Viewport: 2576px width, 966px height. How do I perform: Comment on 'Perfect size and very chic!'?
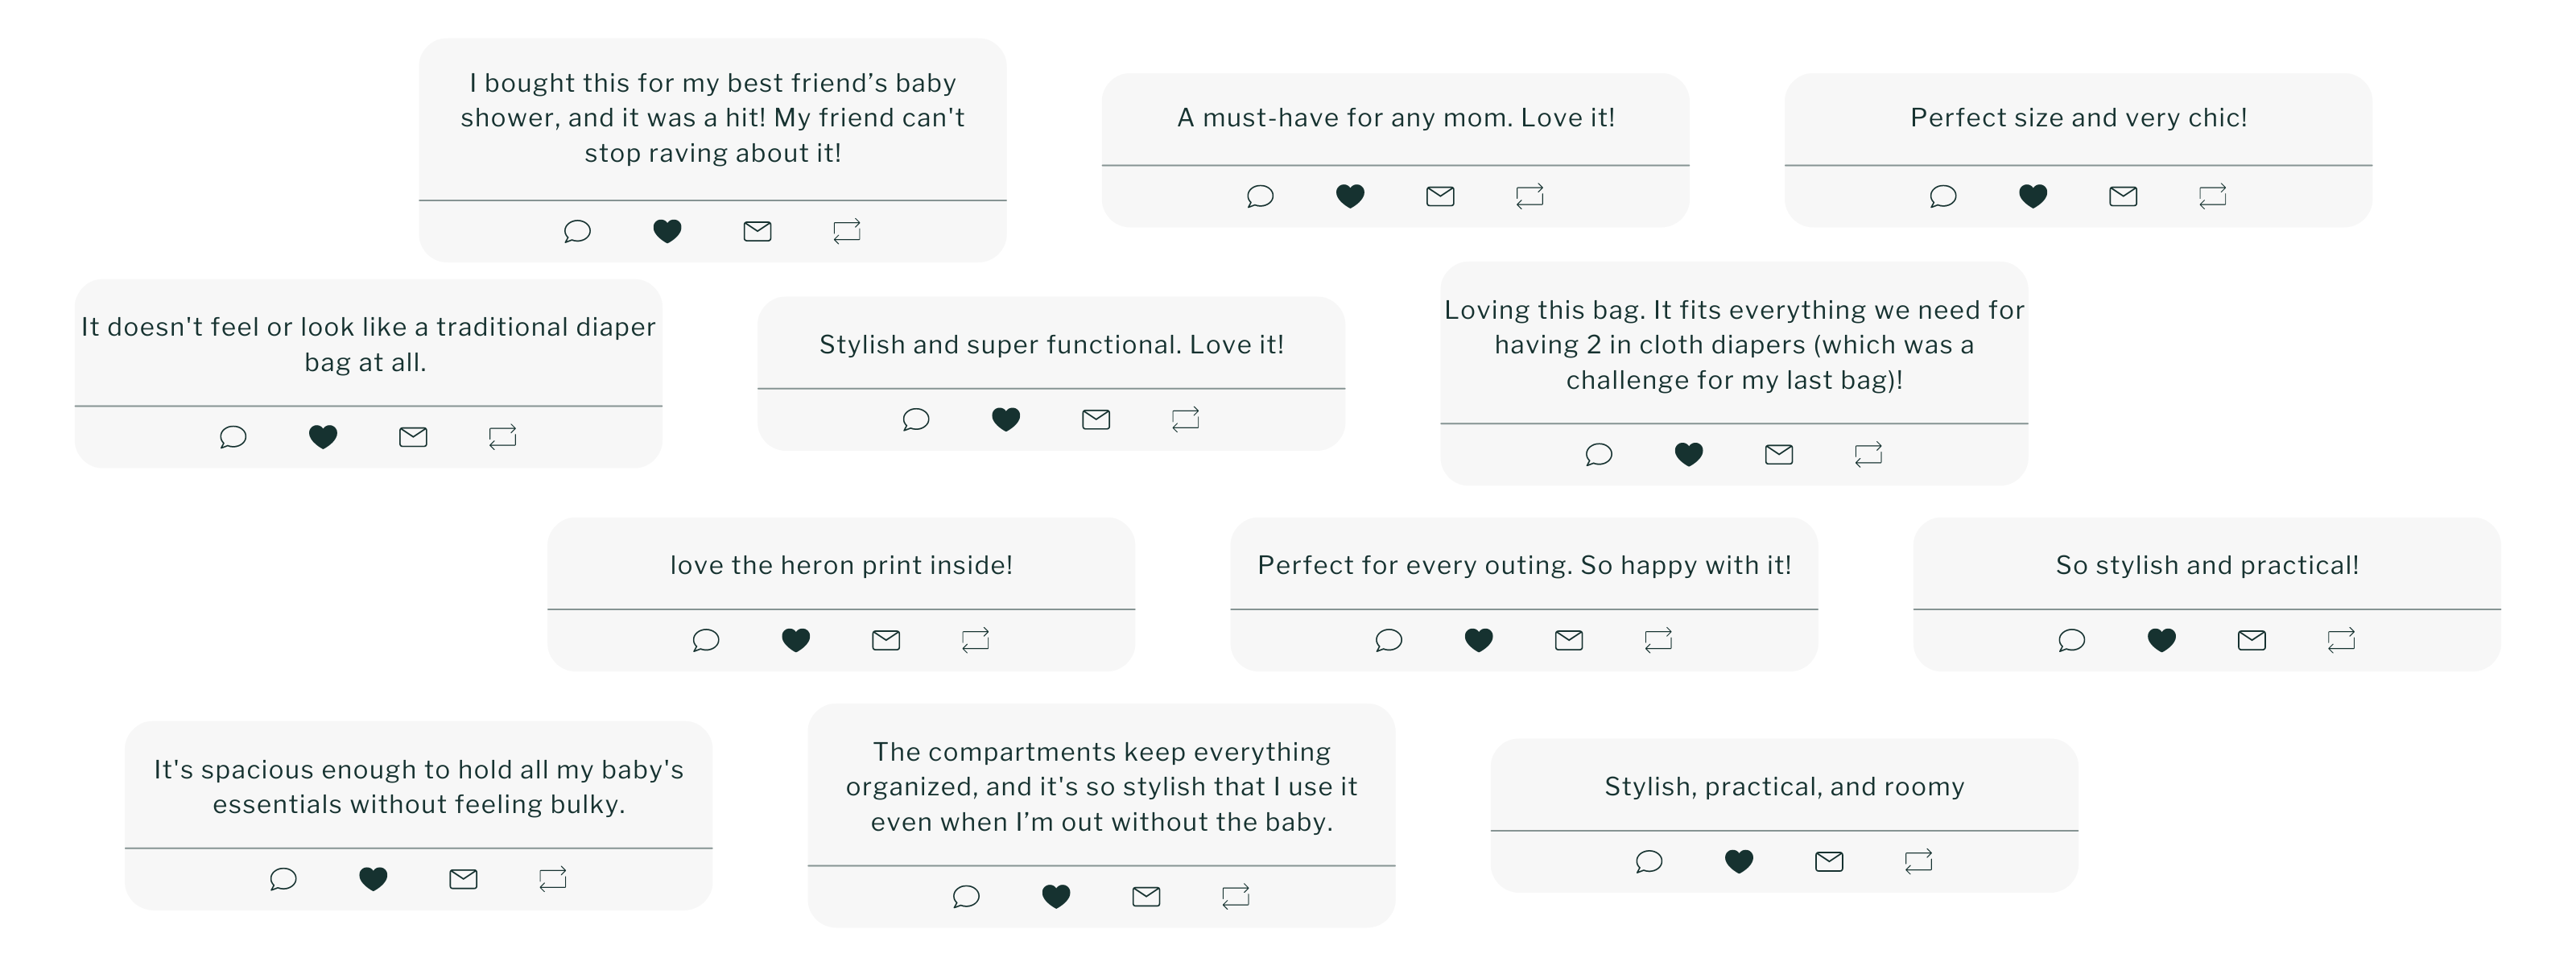coord(1942,196)
